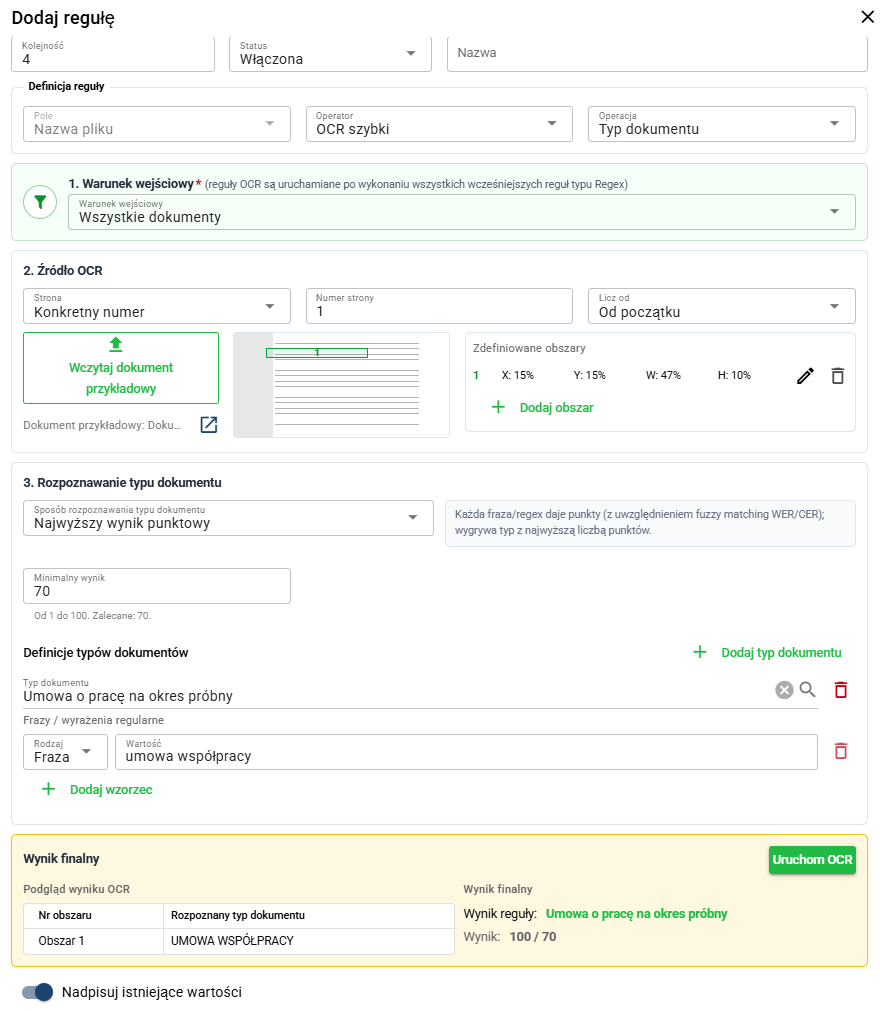Clear the document type field with X icon

click(784, 691)
